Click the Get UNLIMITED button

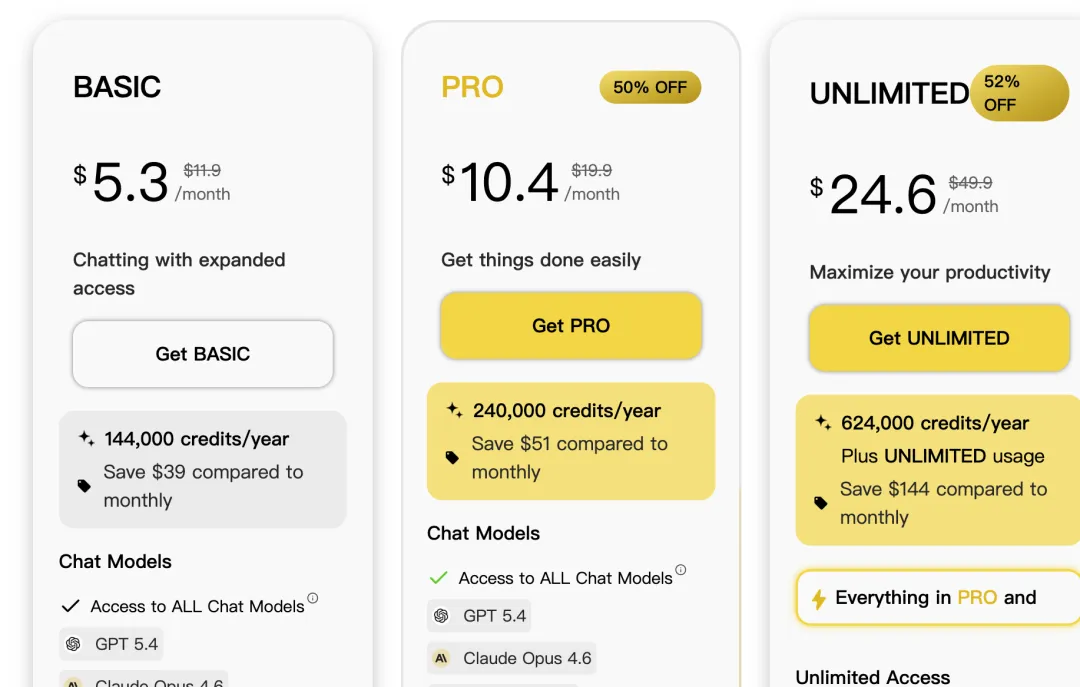pos(939,338)
